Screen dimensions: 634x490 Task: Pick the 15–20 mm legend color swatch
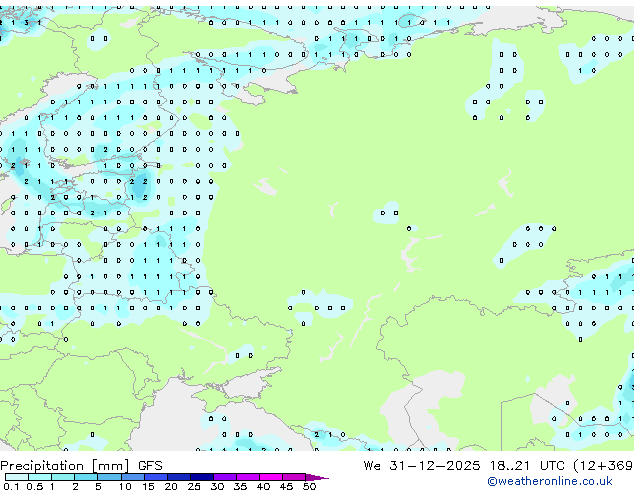click(155, 477)
